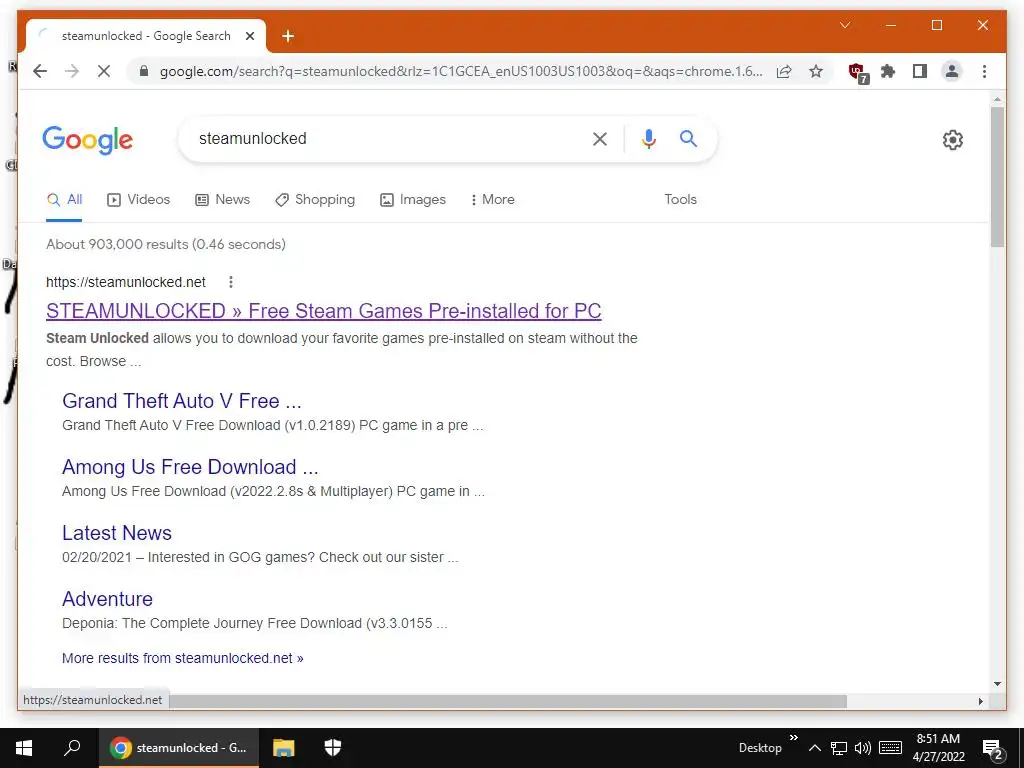Open the Windows Start menu
Screen dimensions: 1024x768
[x=24, y=748]
